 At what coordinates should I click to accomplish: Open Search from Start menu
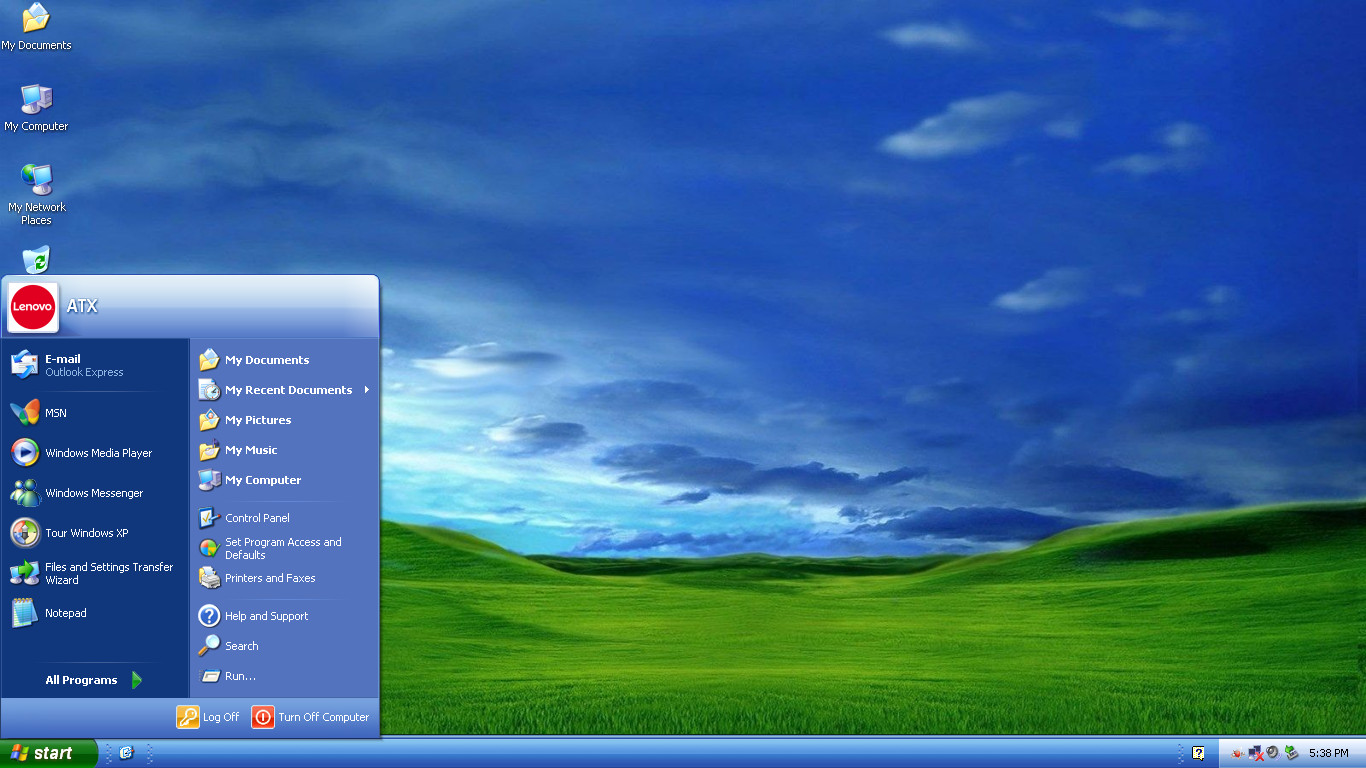point(284,646)
